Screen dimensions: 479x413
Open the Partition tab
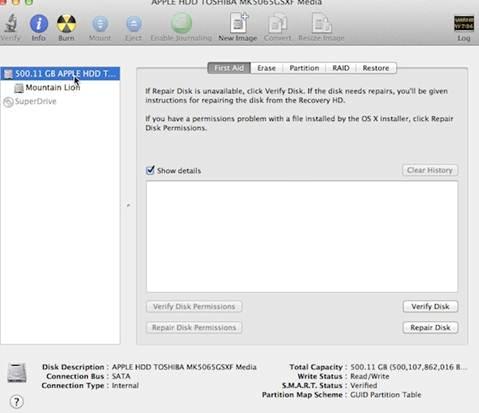coord(304,68)
